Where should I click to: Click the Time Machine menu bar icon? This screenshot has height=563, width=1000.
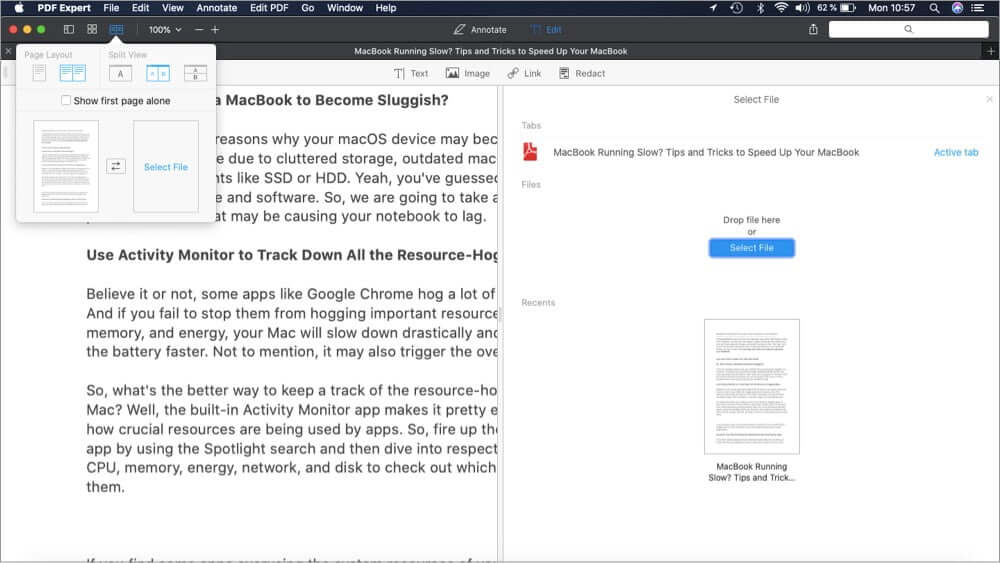click(737, 8)
